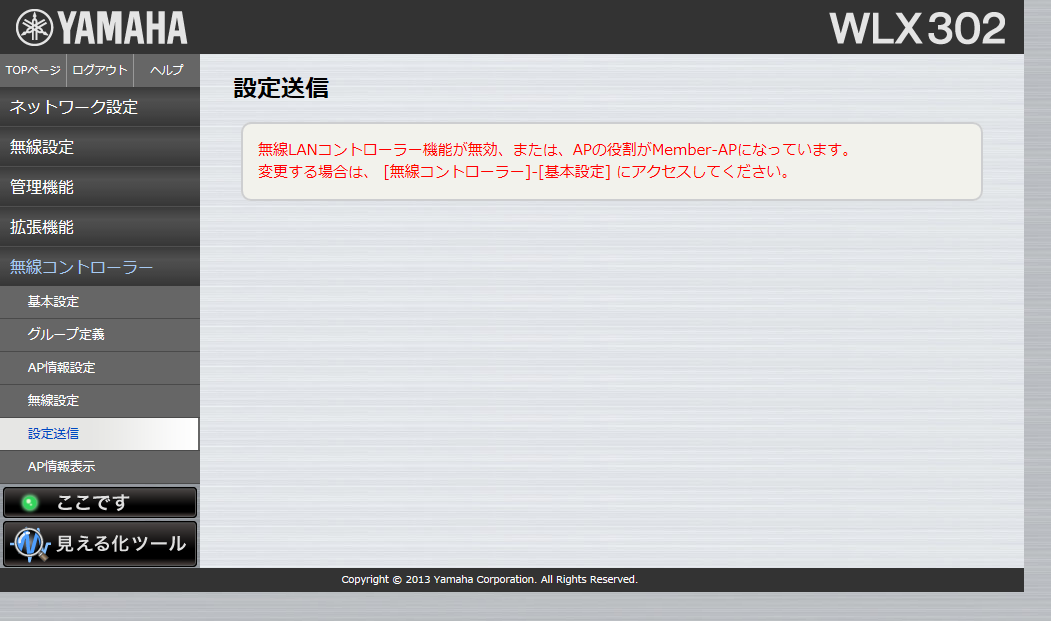The height and width of the screenshot is (621, 1051).
Task: Expand the 管理機能 section
Action: click(x=100, y=187)
